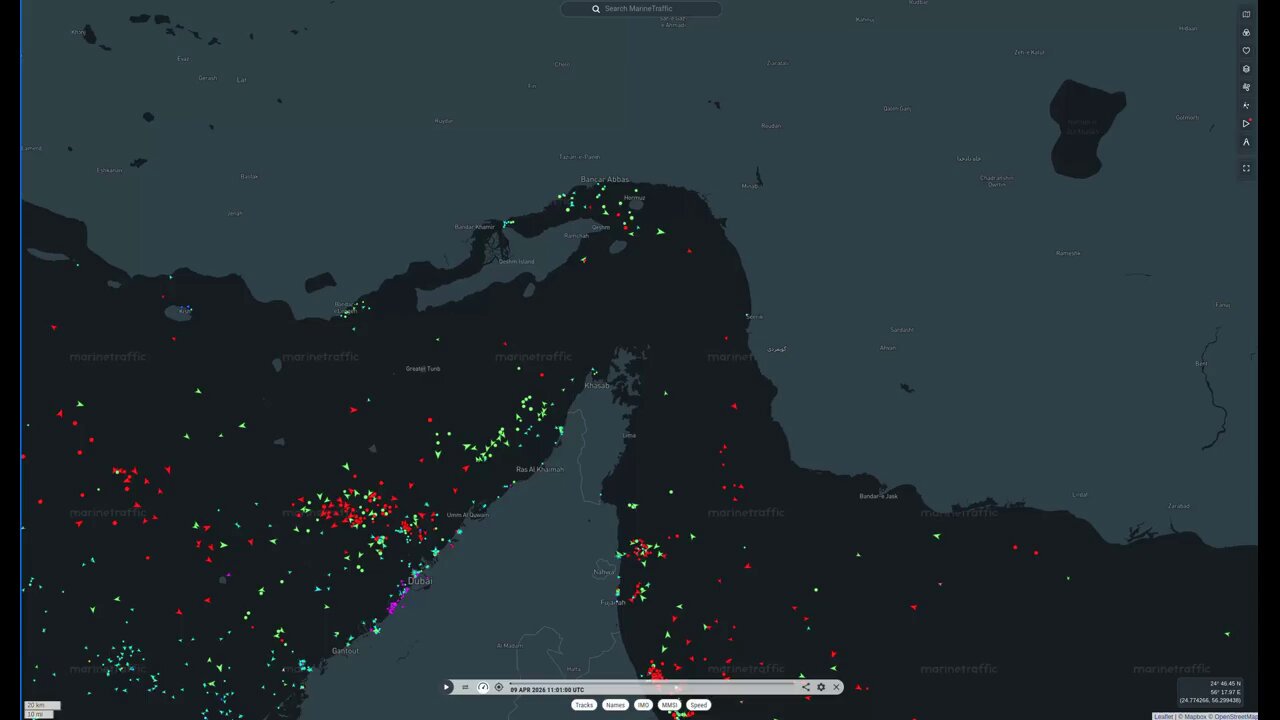
Task: Toggle the loop arrows icon in playback bar
Action: tap(465, 687)
